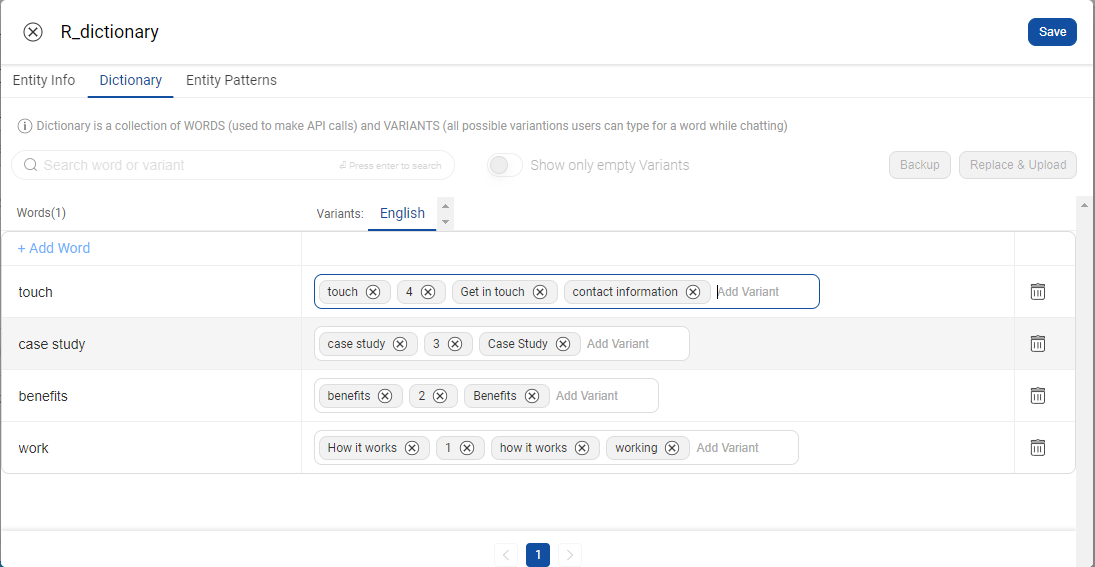Screen dimensions: 1095x567
Task: Remove the capitalized 'Benefits' variant
Action: point(532,396)
